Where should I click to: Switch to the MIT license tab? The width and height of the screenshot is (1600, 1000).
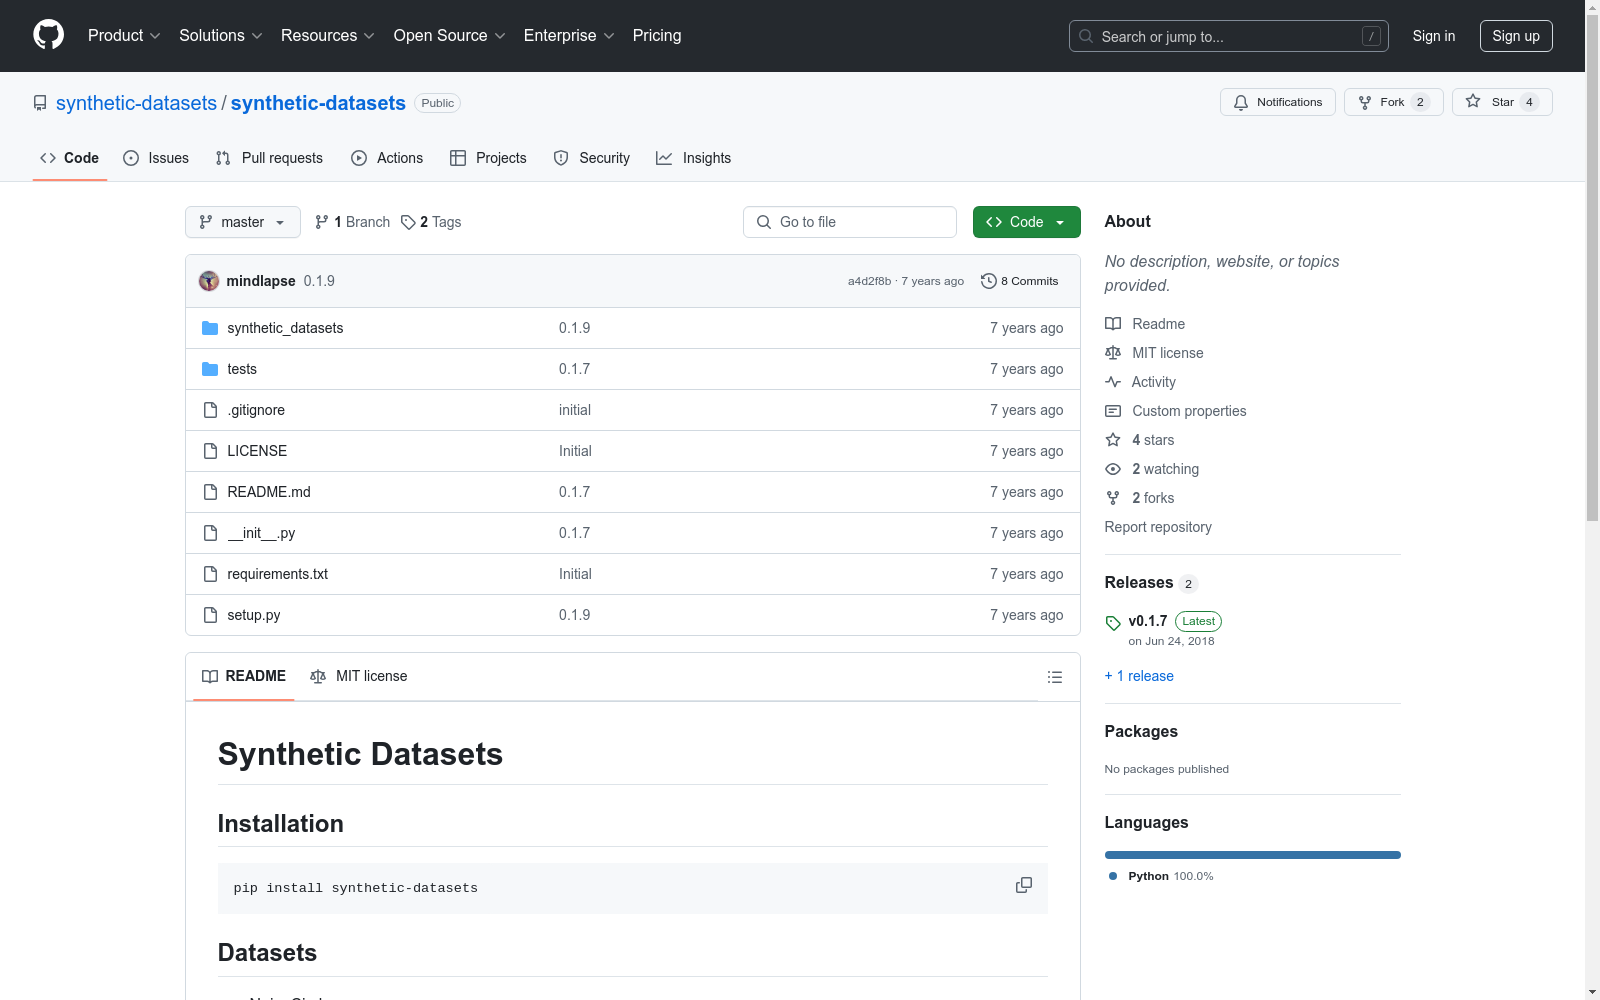coord(359,677)
